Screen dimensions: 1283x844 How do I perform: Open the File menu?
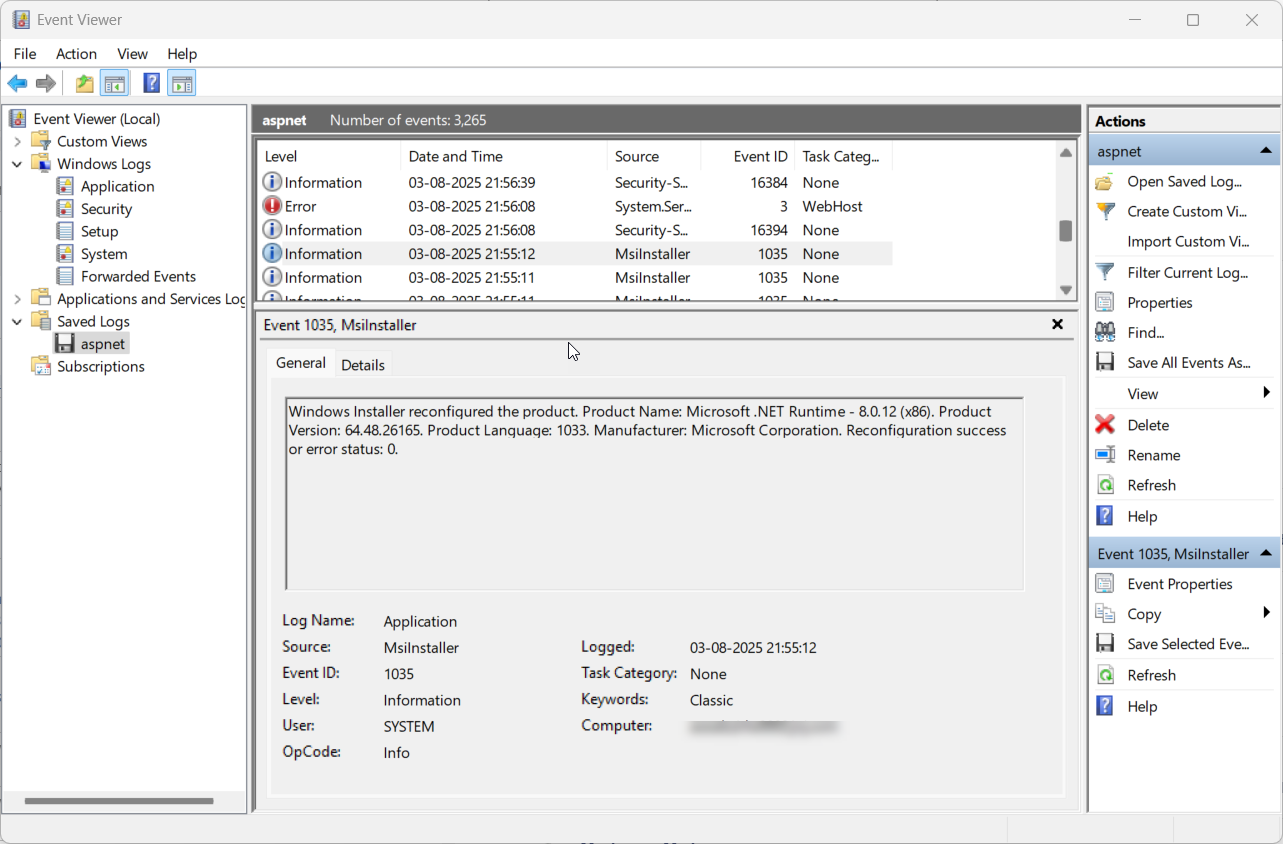25,54
